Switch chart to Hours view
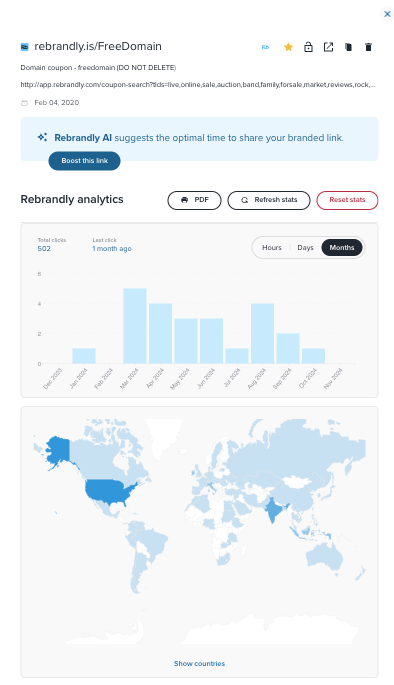394x685 pixels. coord(272,248)
